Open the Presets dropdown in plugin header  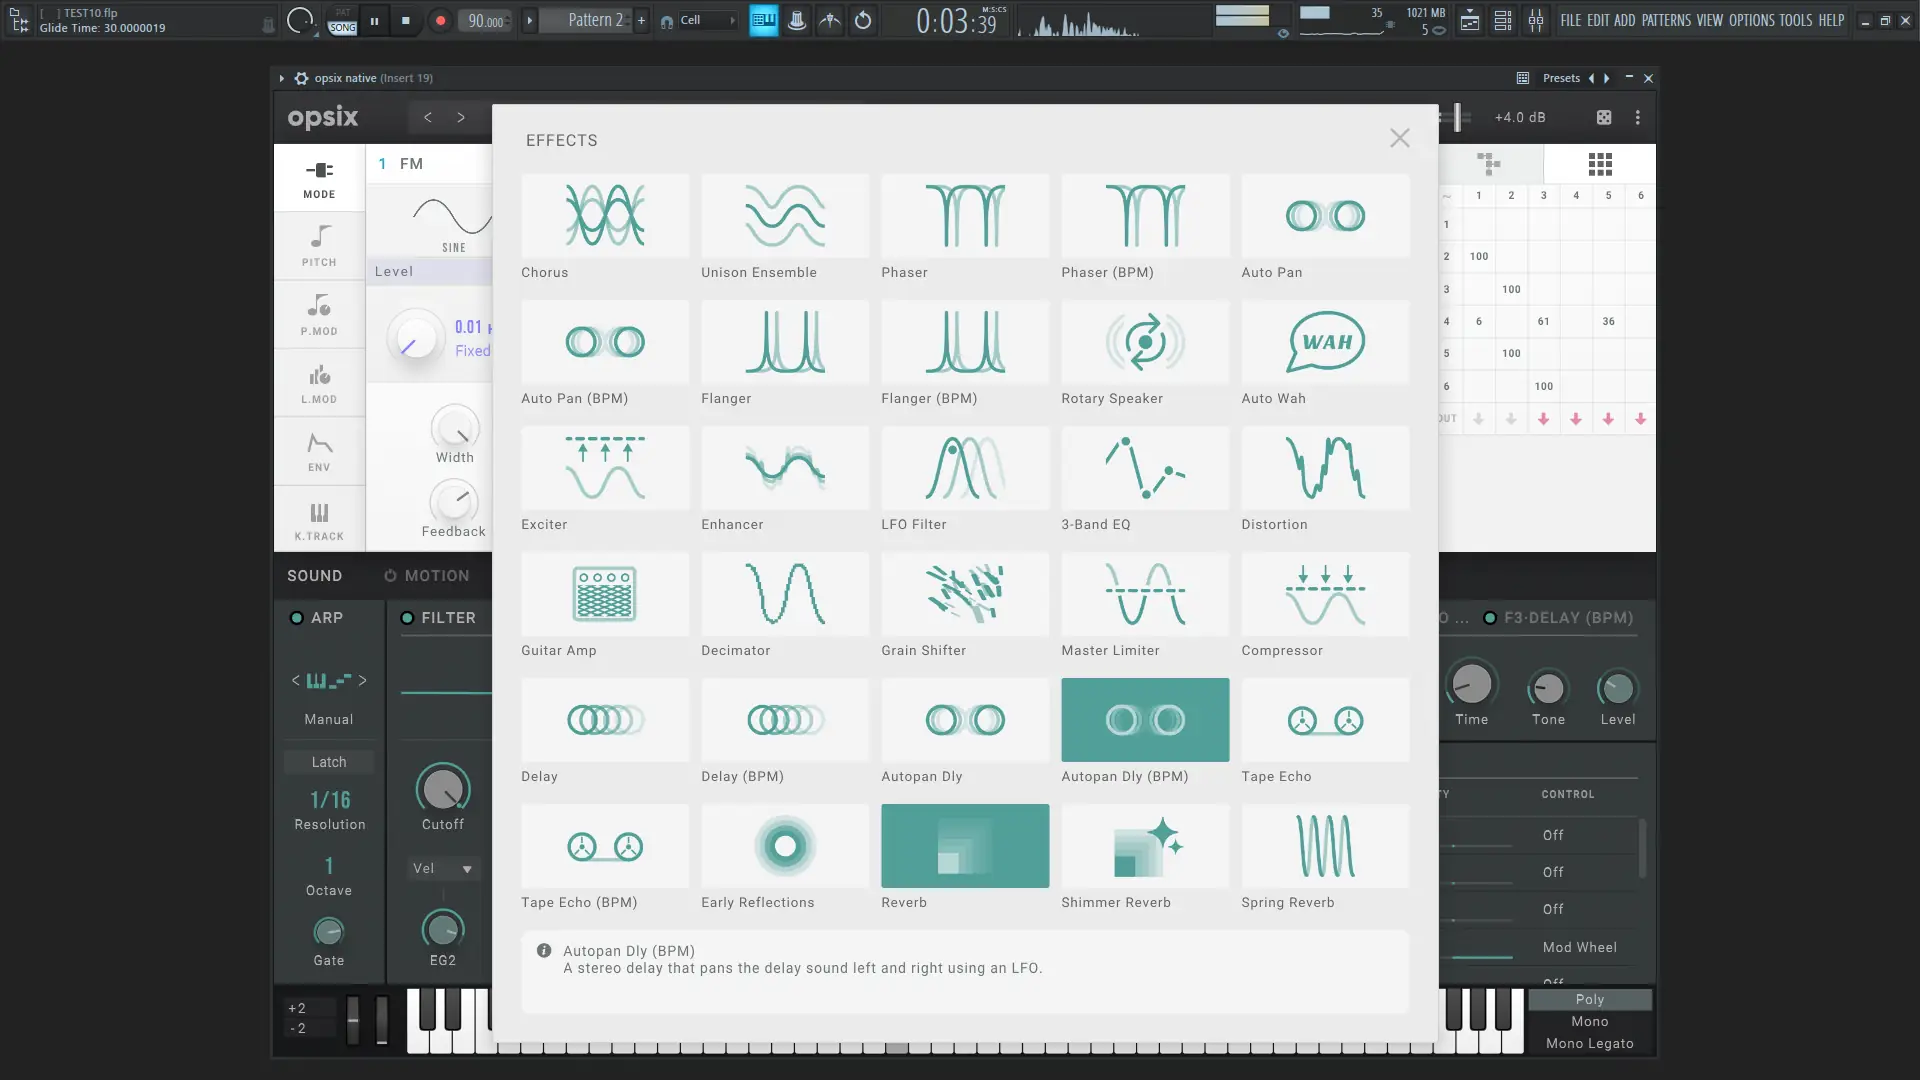tap(1560, 78)
